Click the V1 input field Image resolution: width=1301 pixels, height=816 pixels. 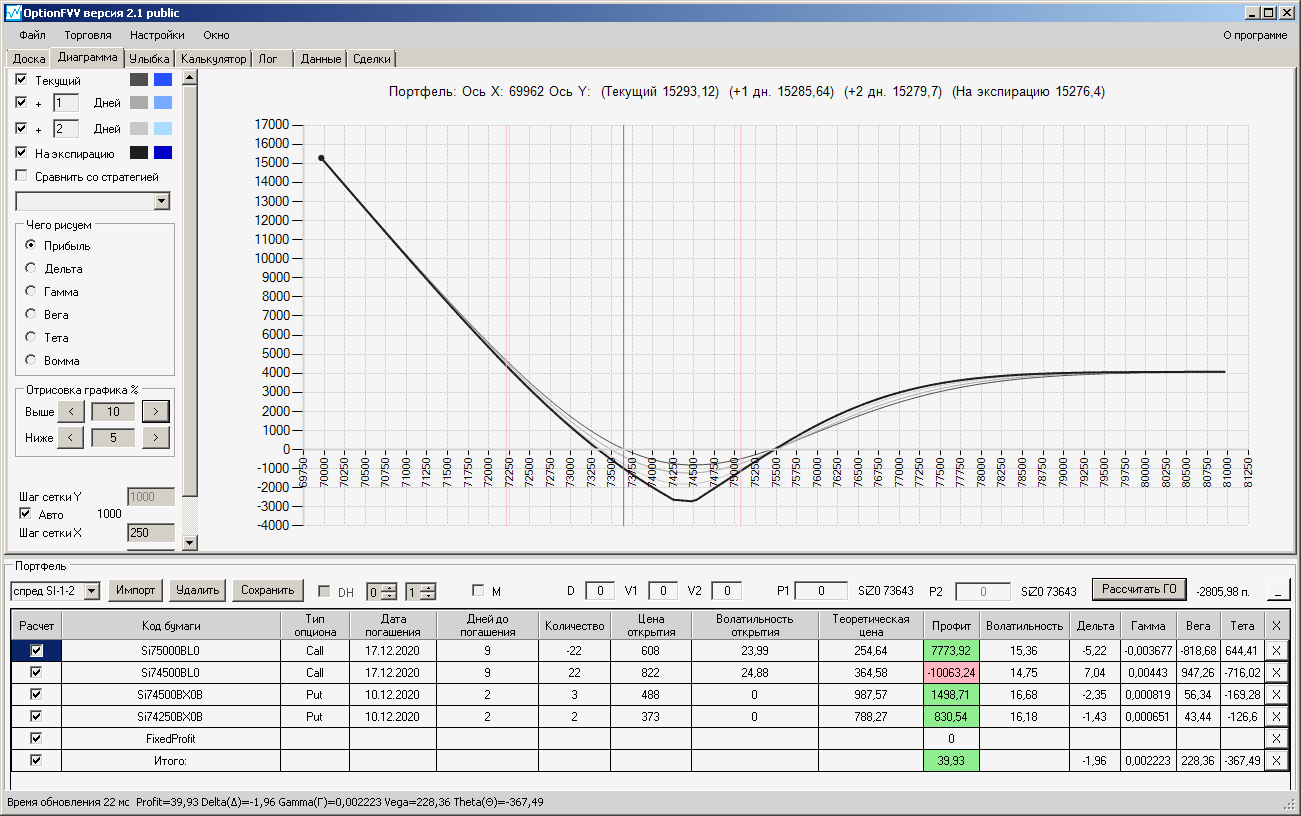click(x=663, y=591)
